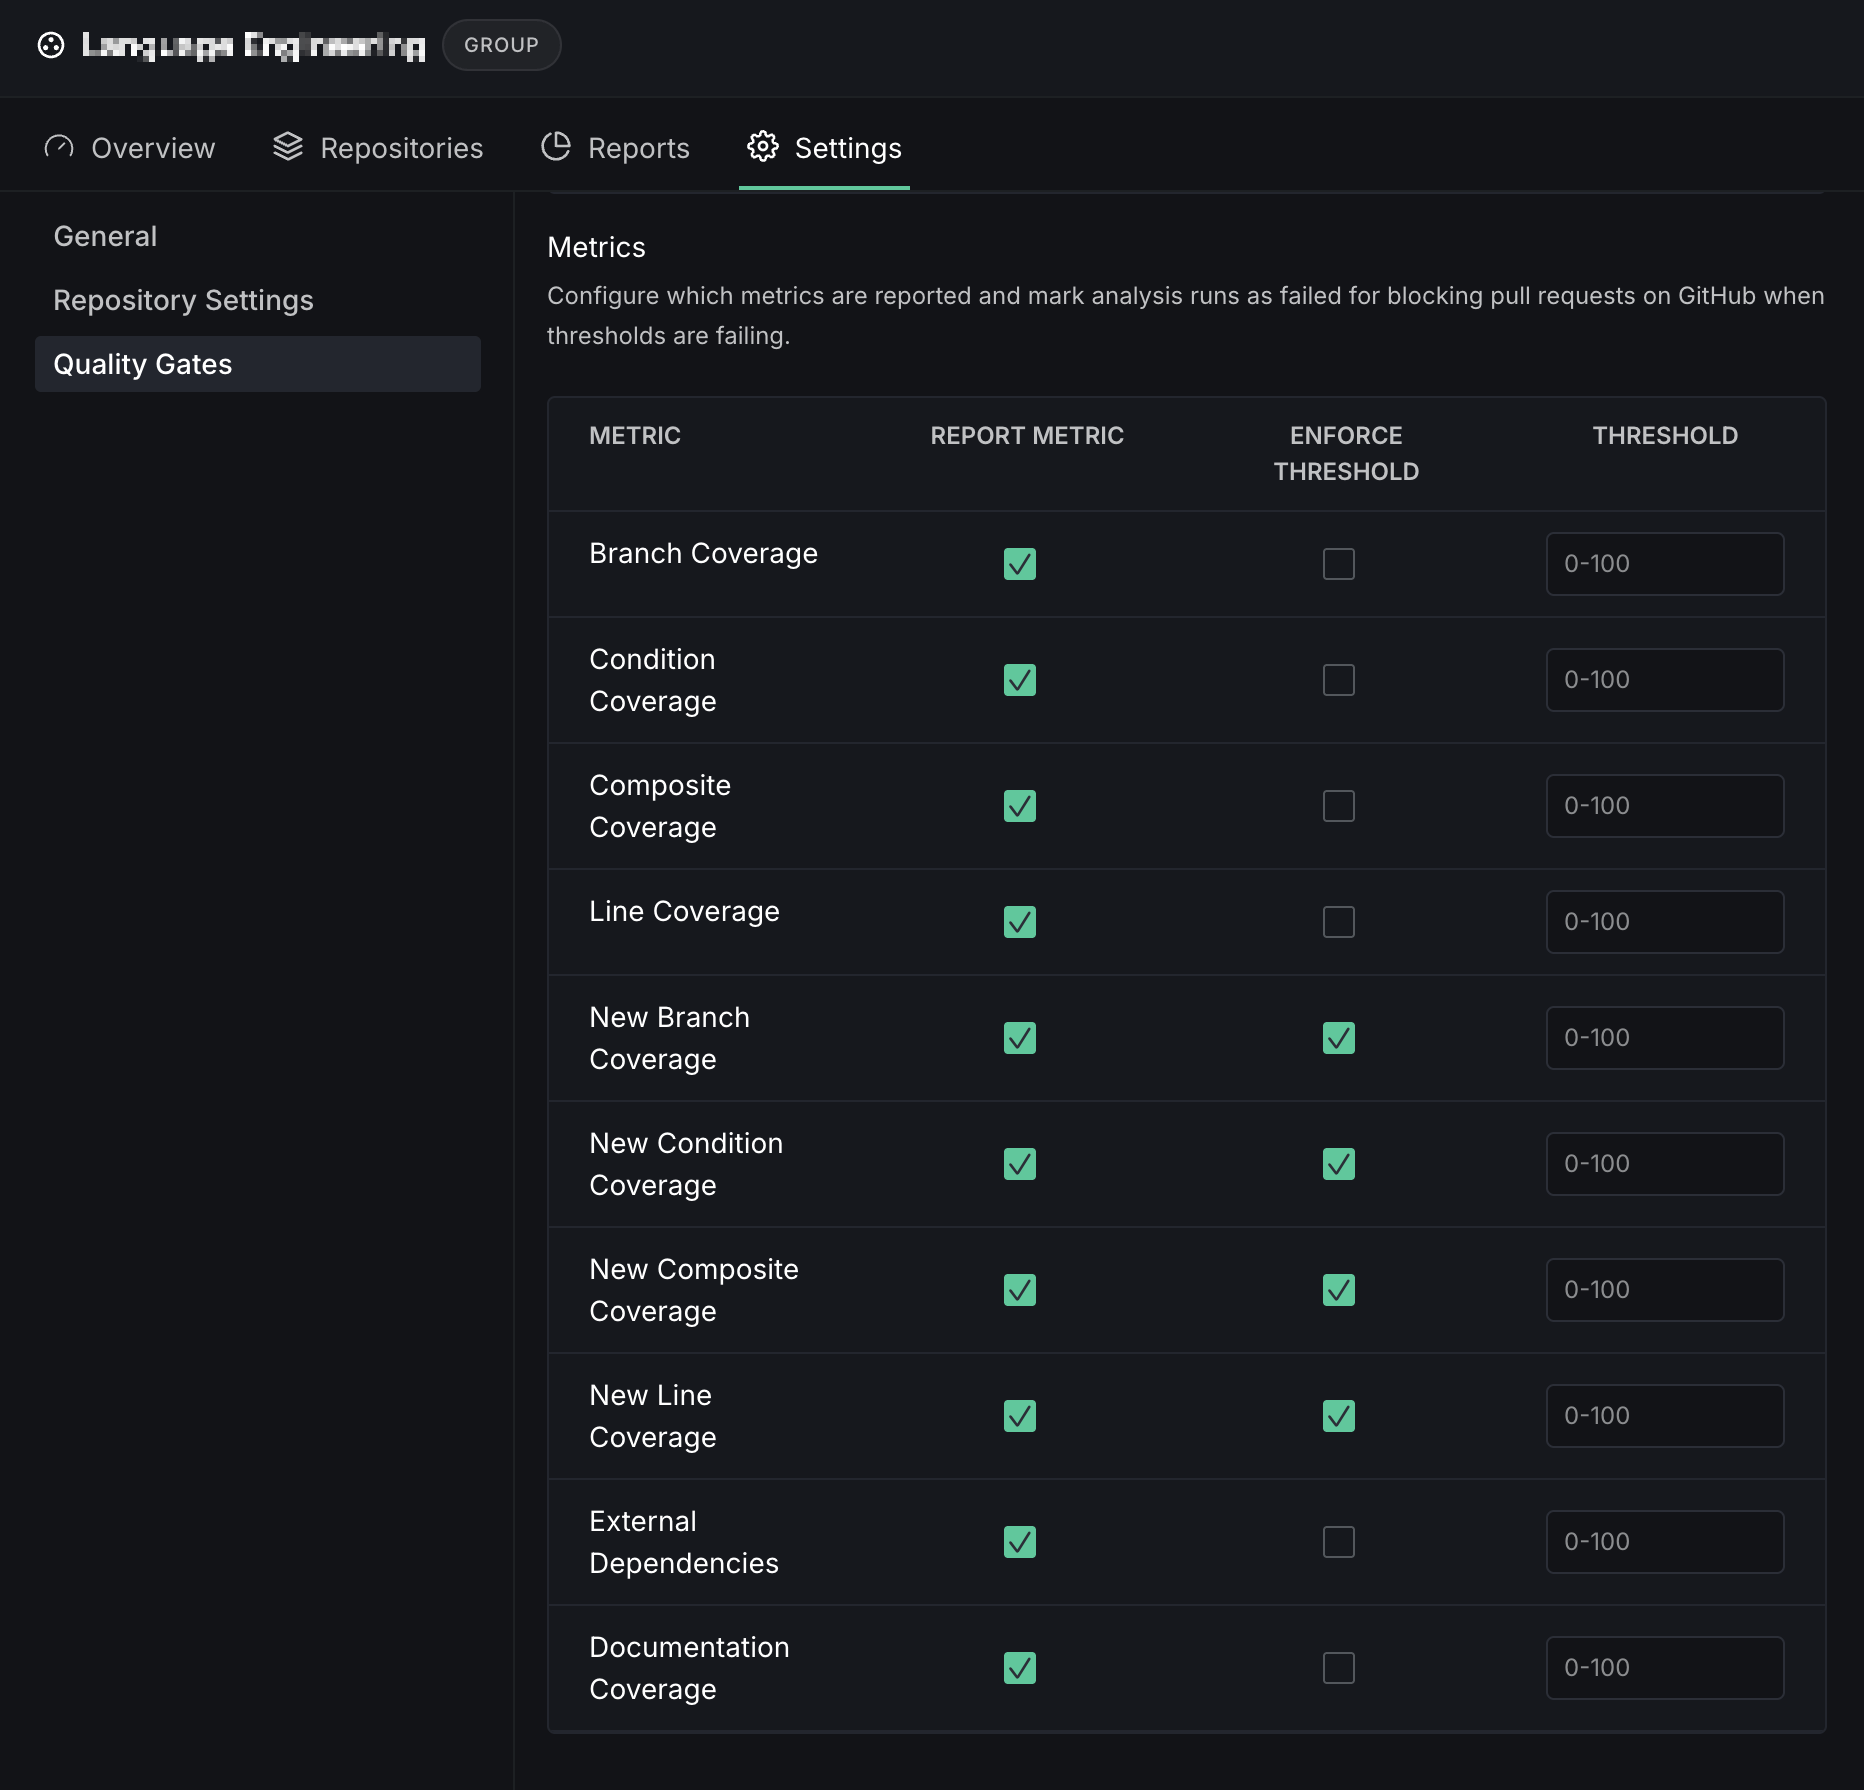The image size is (1864, 1790).
Task: Click the Repositories stack icon
Action: coord(288,147)
